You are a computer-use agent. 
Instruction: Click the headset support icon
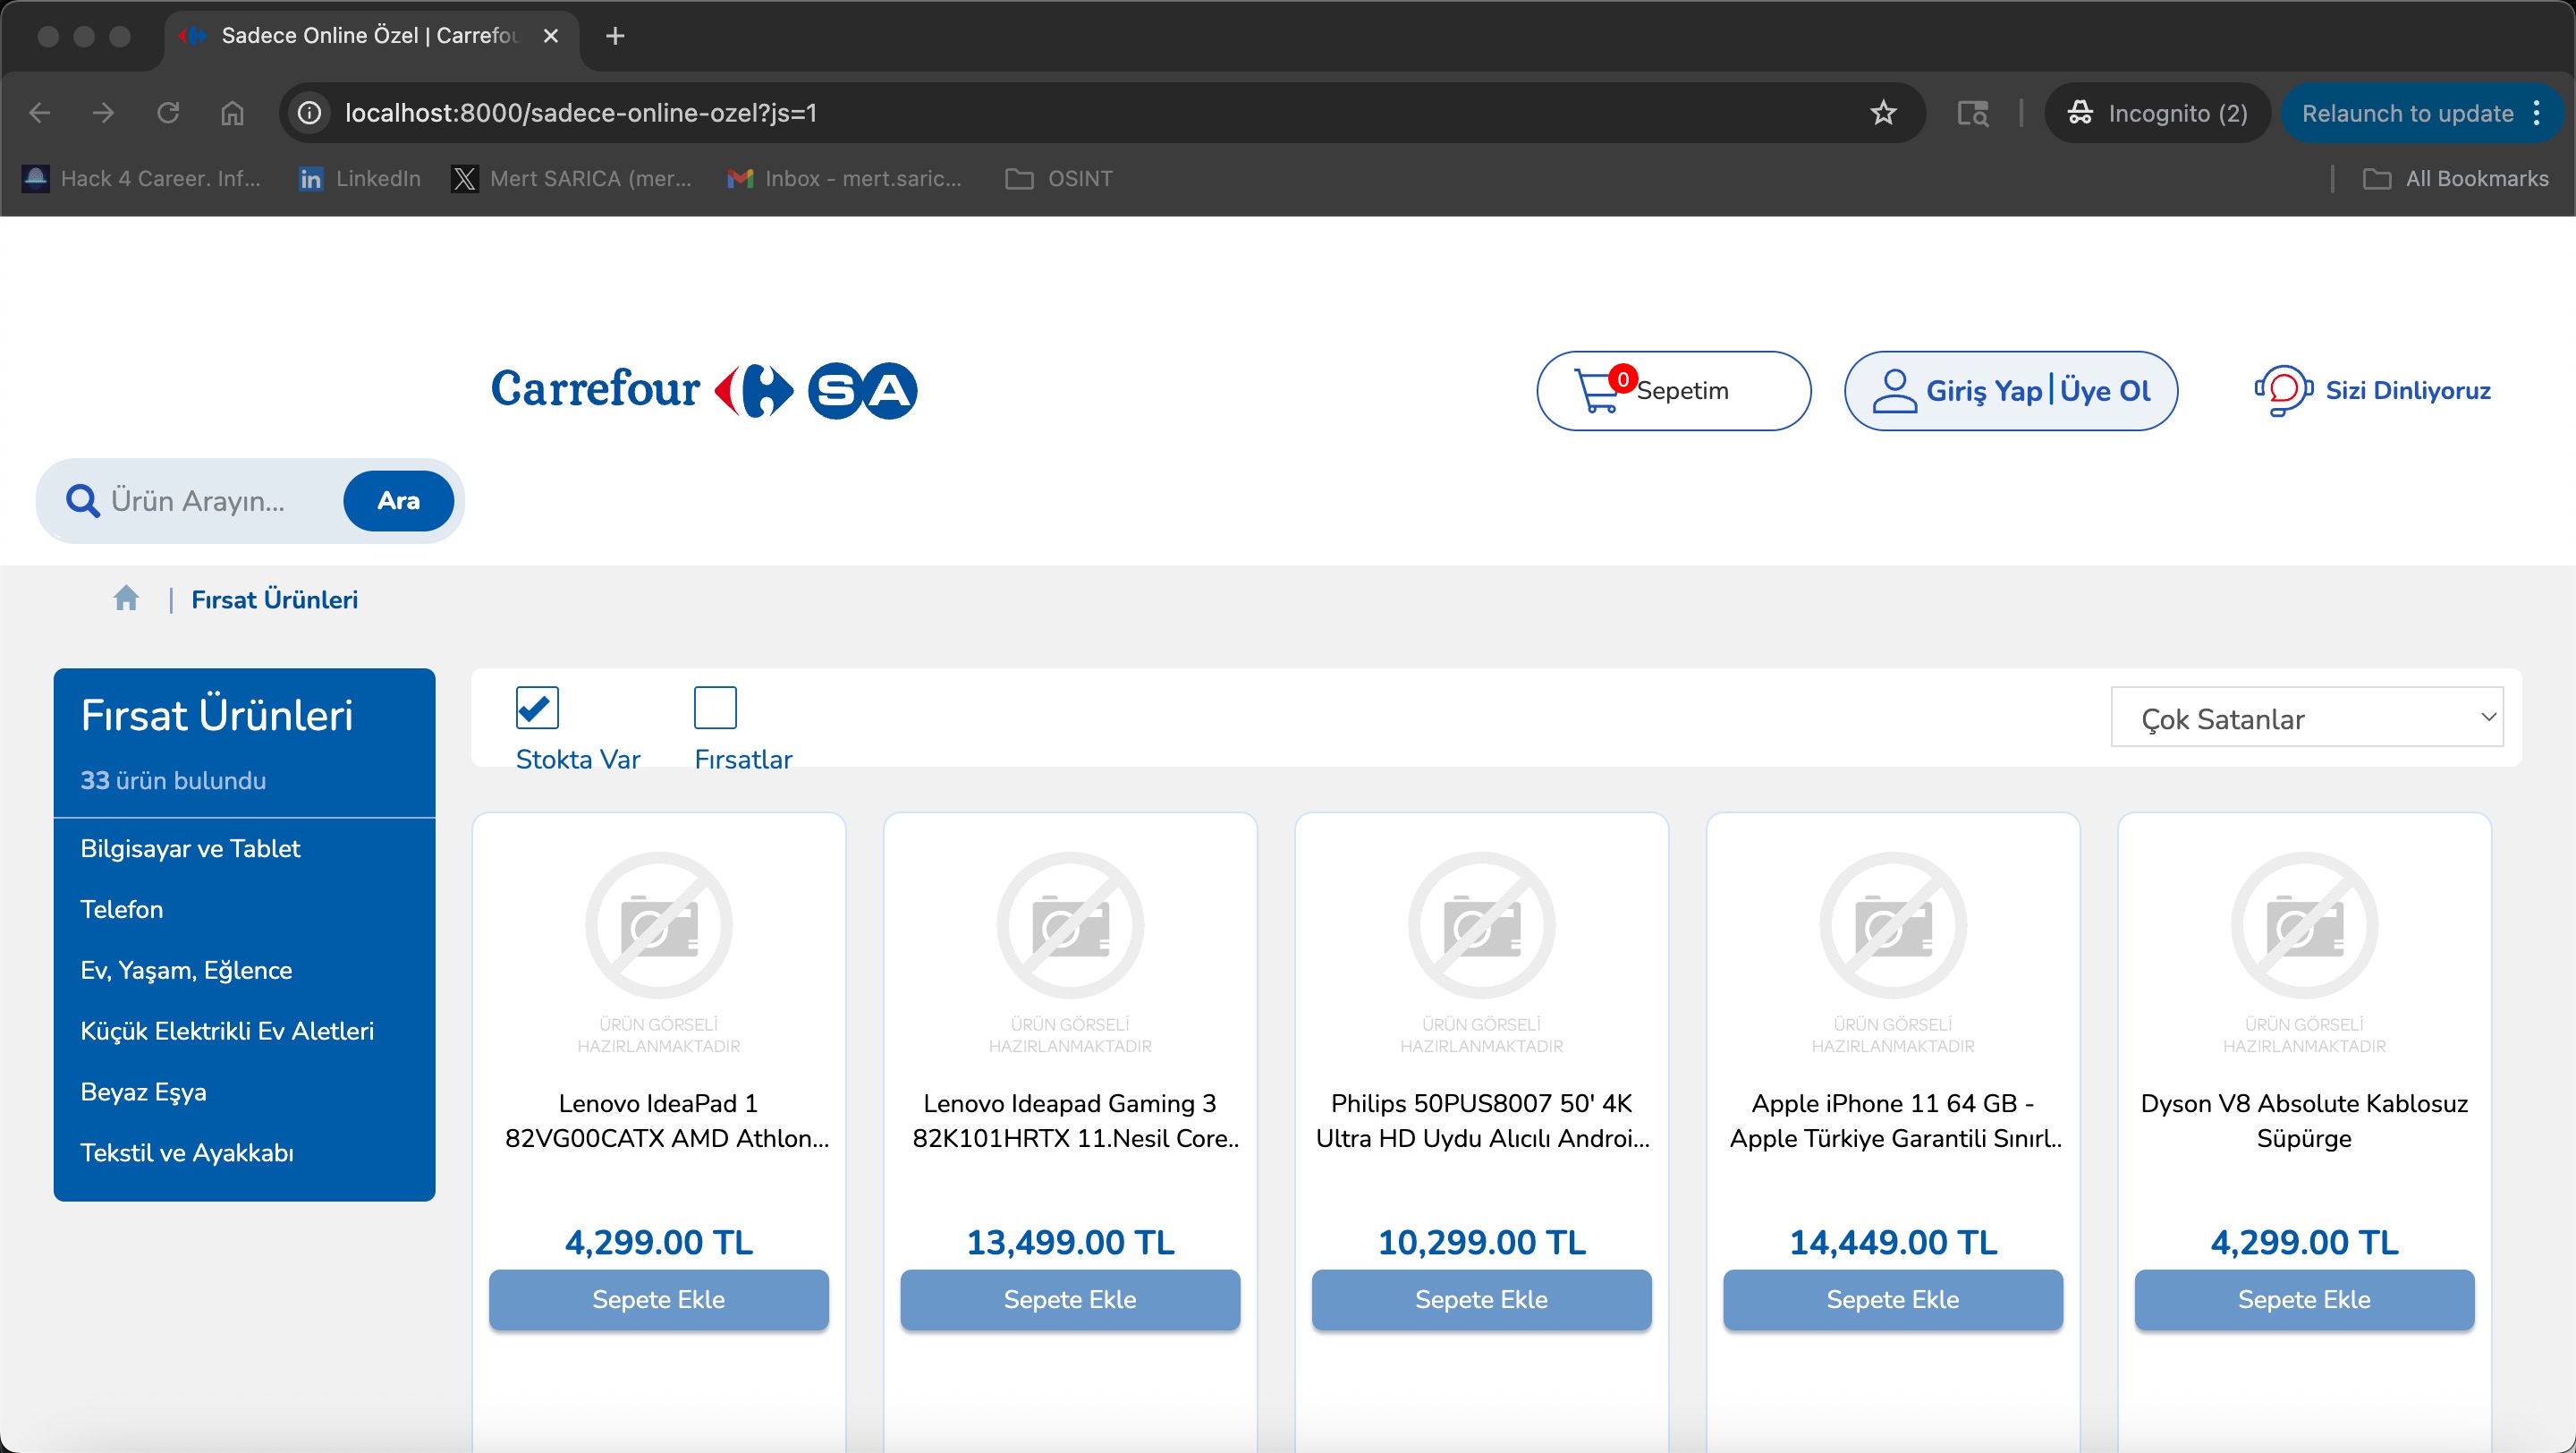pos(2284,390)
